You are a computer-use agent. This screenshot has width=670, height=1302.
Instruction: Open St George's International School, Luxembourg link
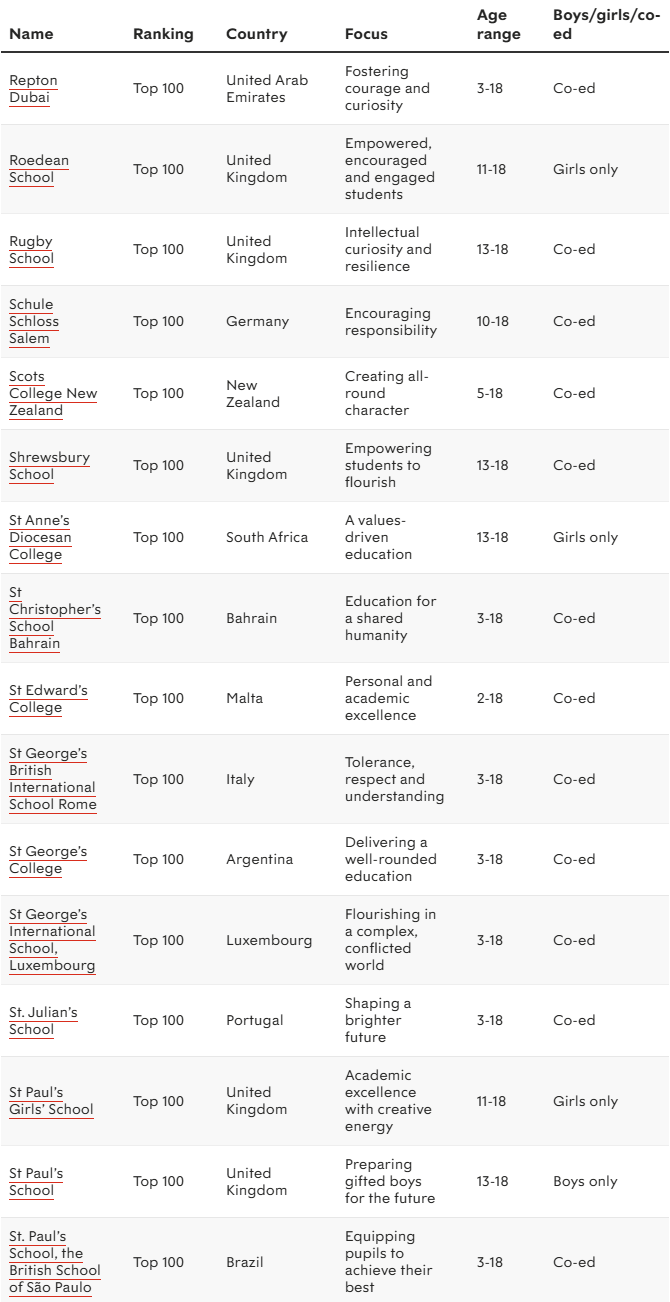click(x=52, y=940)
